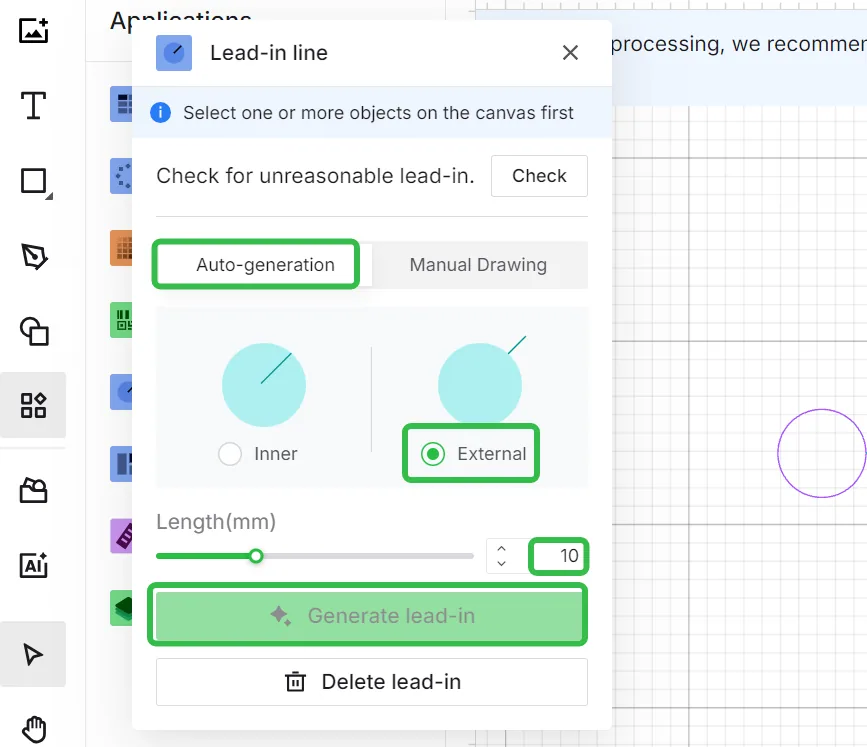Click the Length slider handle
Viewport: 867px width, 747px height.
(255, 556)
